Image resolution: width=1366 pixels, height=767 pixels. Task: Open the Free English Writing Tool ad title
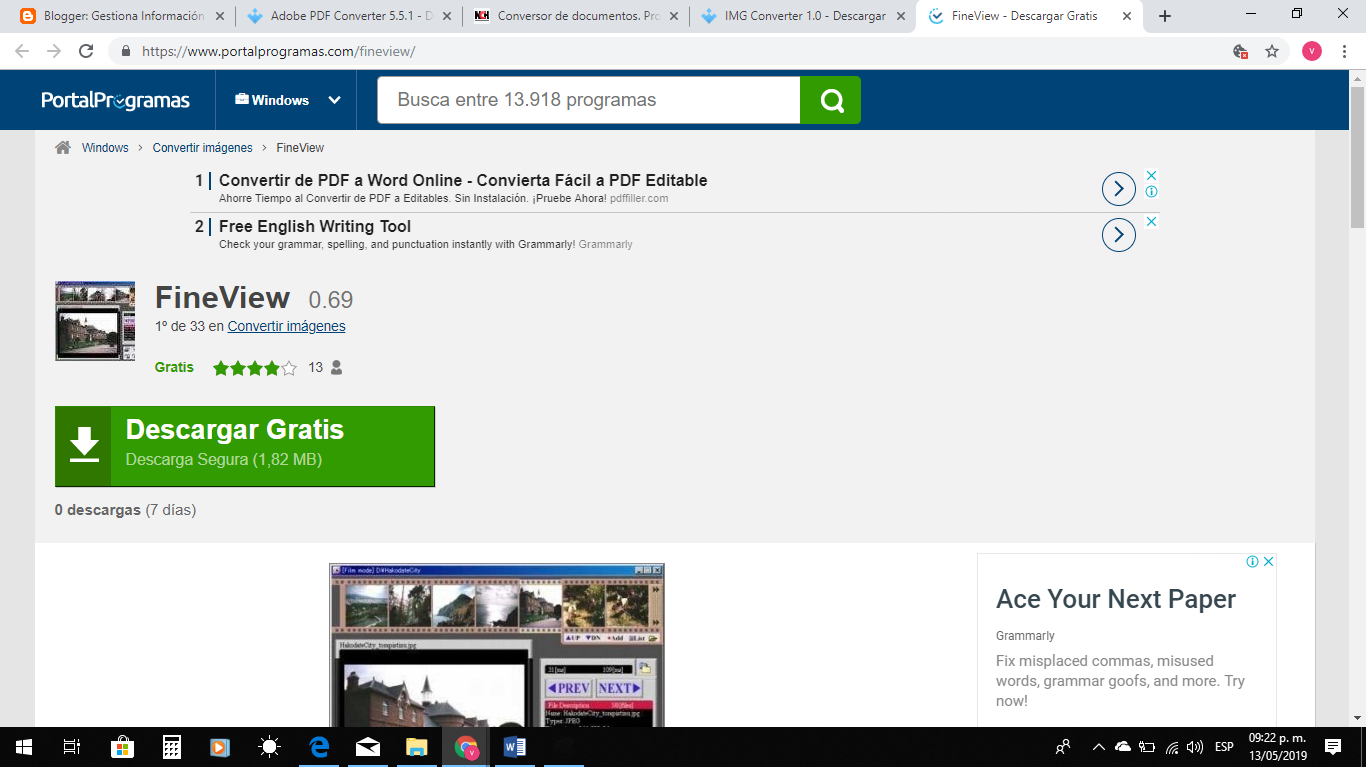coord(315,227)
